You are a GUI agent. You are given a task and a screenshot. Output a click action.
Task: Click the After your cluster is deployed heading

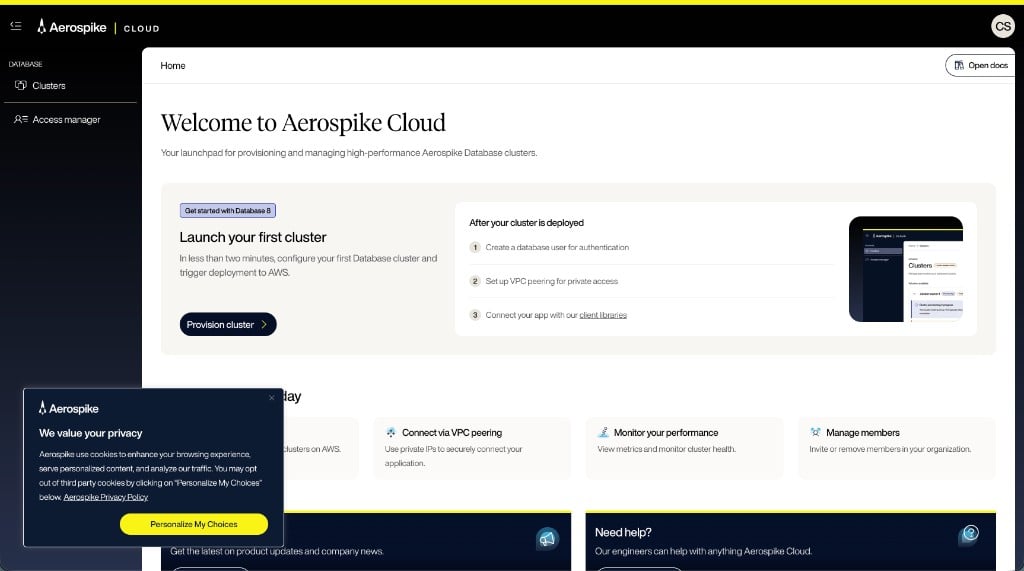coord(526,223)
